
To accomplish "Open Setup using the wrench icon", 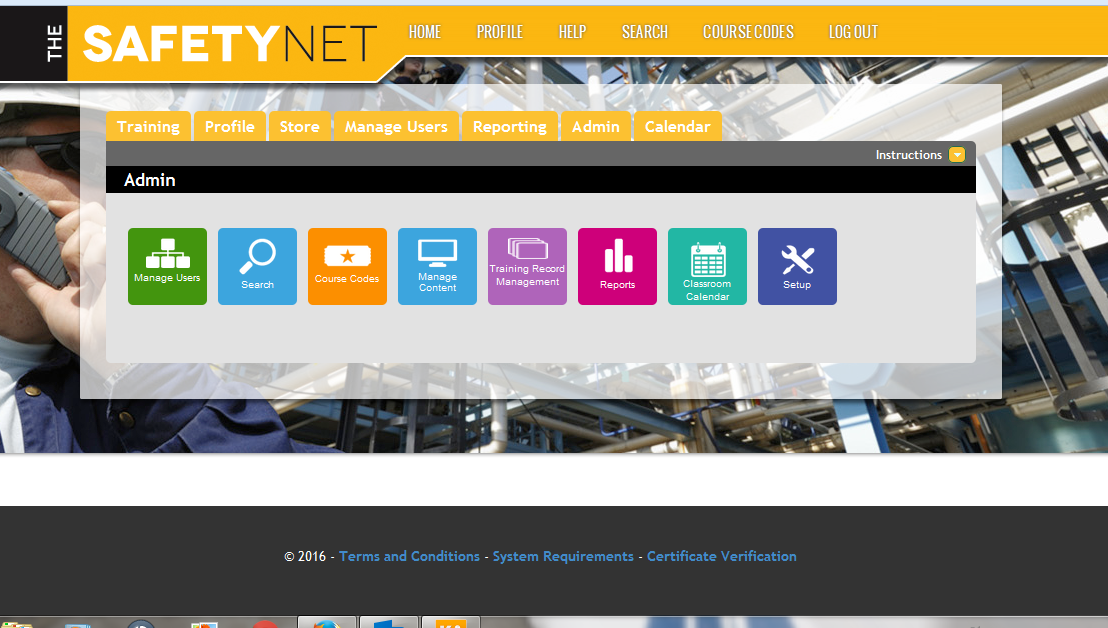I will (x=797, y=266).
